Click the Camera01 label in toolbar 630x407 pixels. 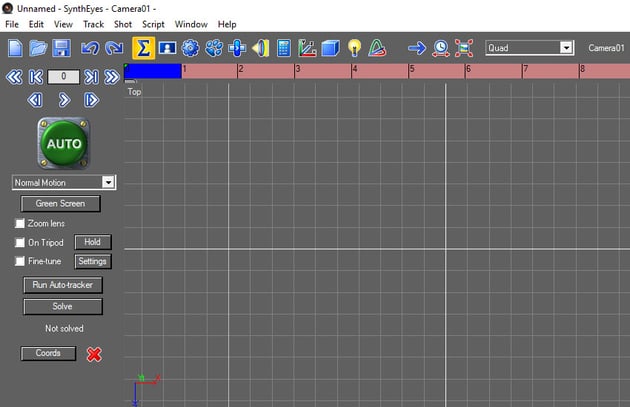[606, 48]
